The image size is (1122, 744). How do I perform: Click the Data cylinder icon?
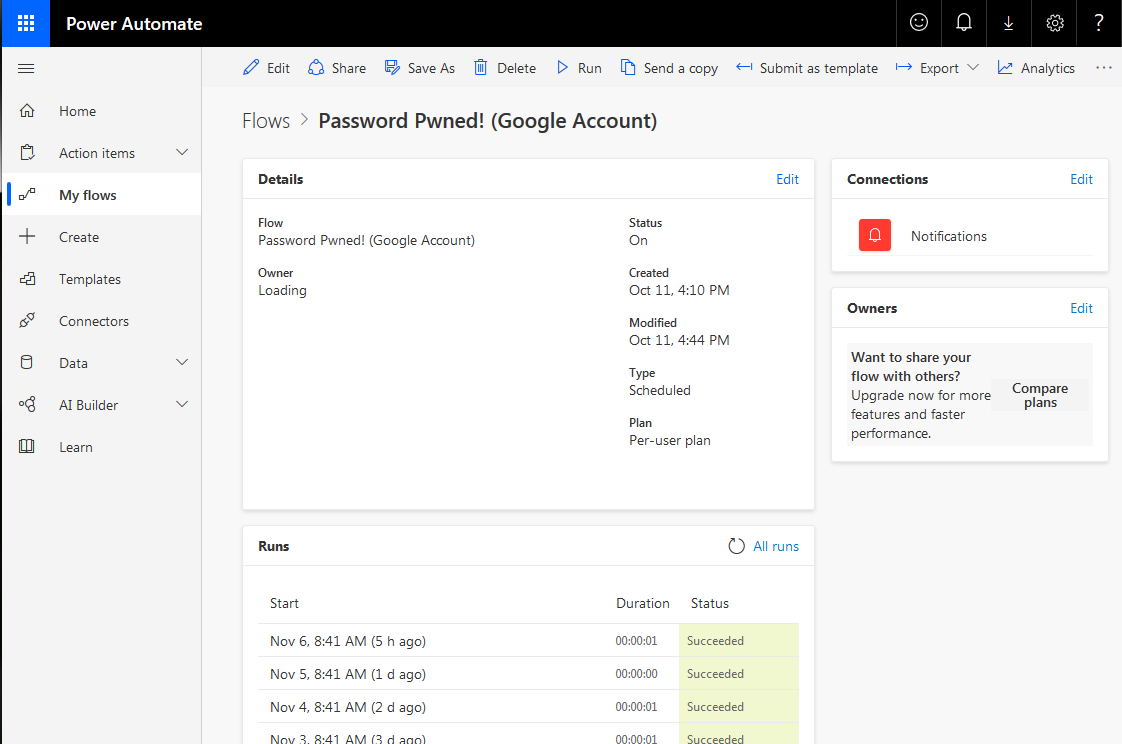[27, 363]
